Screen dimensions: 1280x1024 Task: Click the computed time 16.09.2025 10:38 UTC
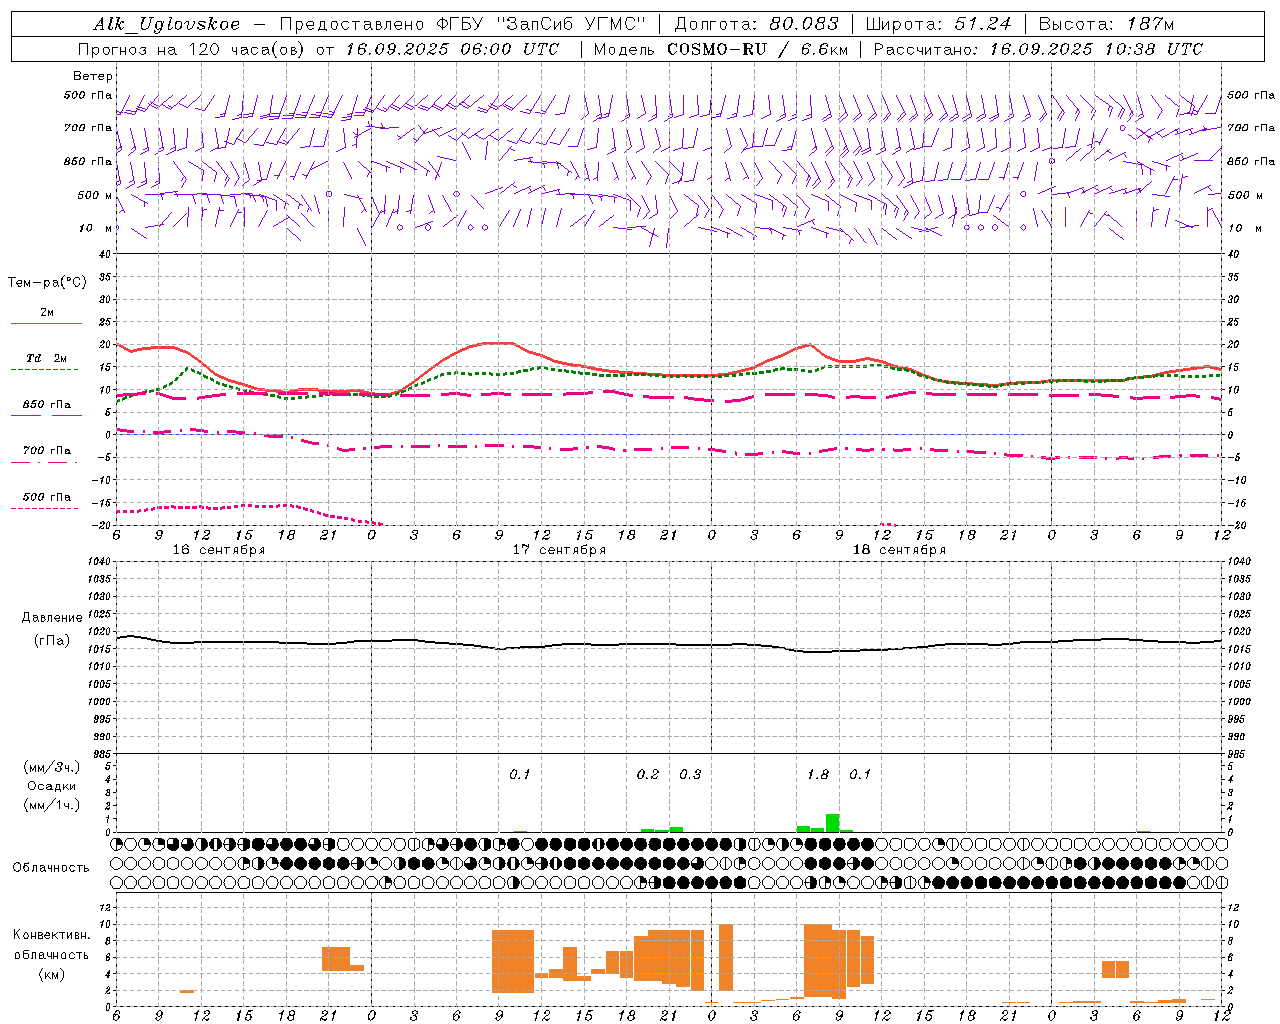coord(1096,49)
